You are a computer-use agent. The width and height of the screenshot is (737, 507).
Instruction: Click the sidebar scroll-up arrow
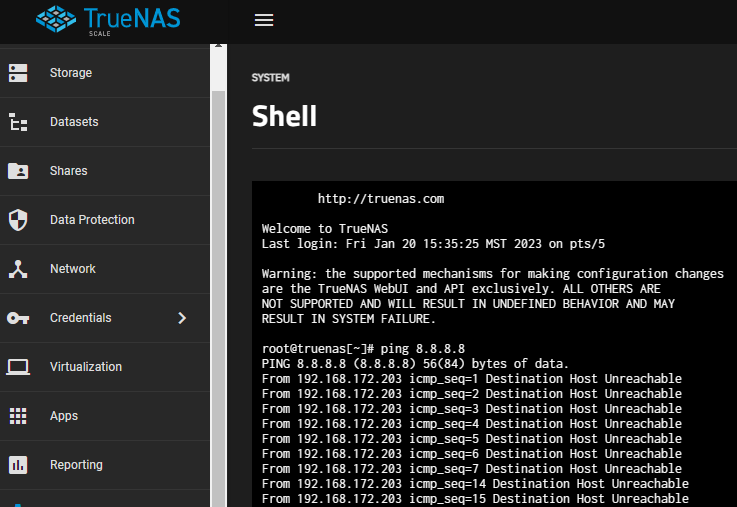pyautogui.click(x=218, y=46)
